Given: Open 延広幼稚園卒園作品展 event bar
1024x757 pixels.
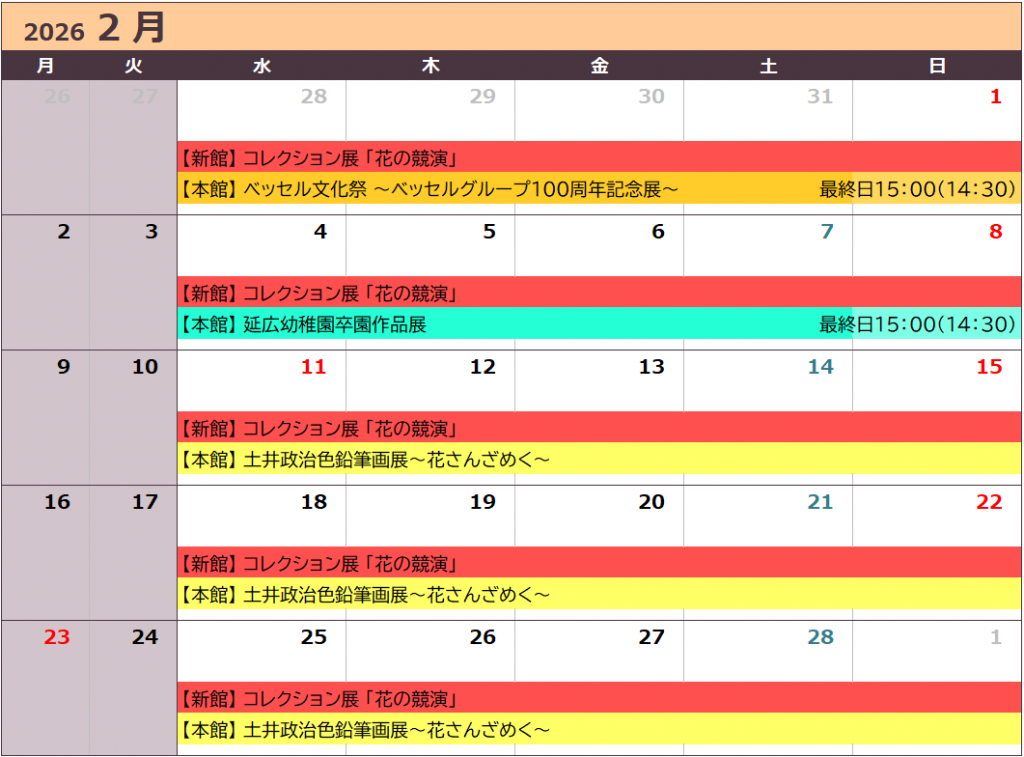Looking at the screenshot, I should [335, 325].
